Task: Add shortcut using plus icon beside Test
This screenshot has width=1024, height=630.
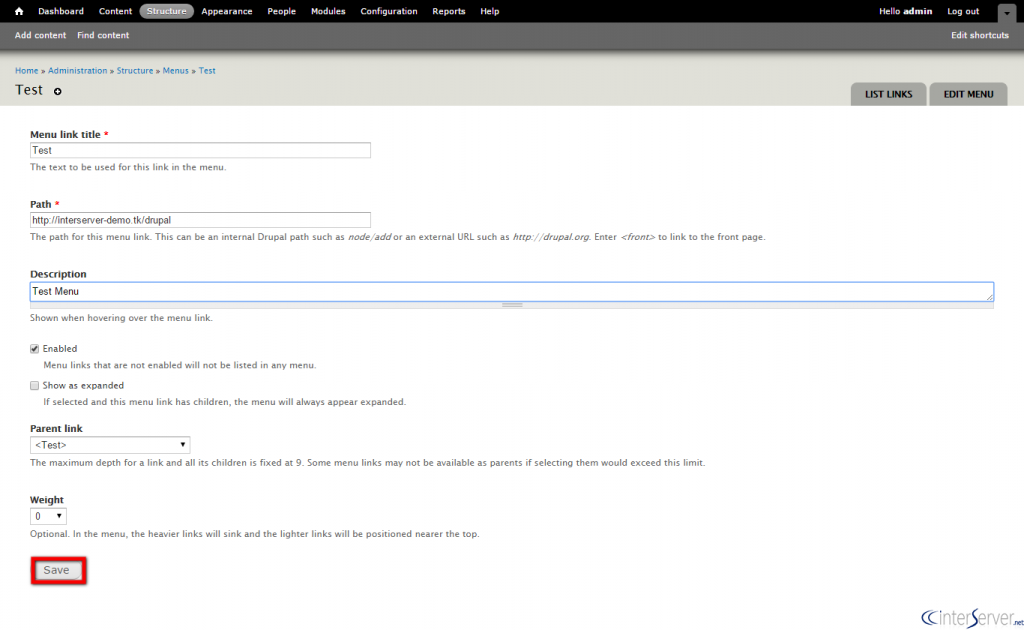Action: coord(57,91)
